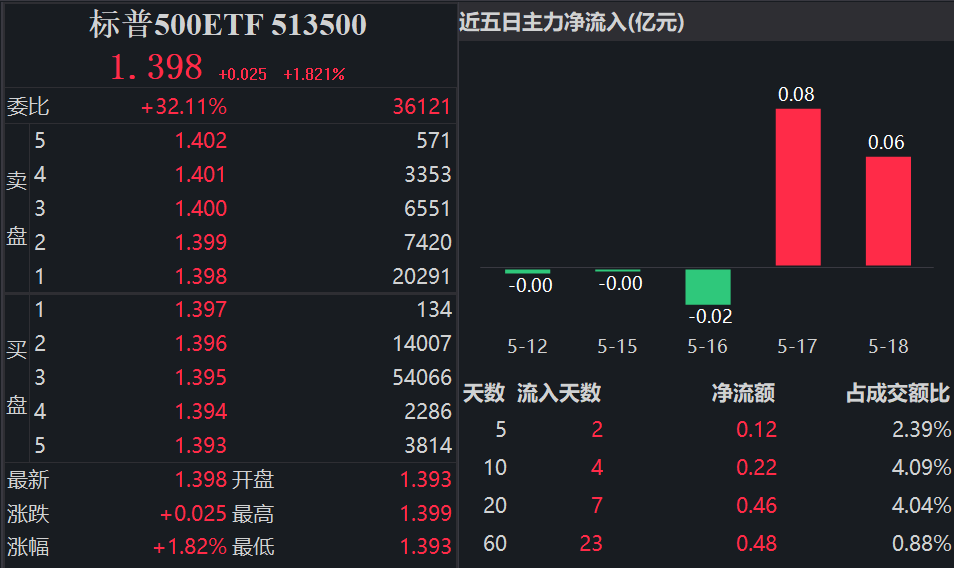Select the 10-day net inflow value 0.22
954x568 pixels.
(x=756, y=467)
